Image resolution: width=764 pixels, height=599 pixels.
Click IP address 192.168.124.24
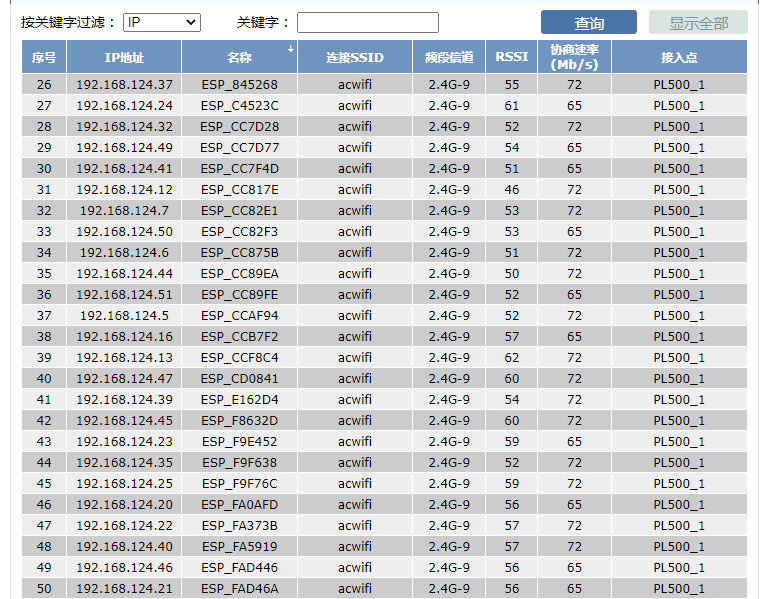click(124, 106)
